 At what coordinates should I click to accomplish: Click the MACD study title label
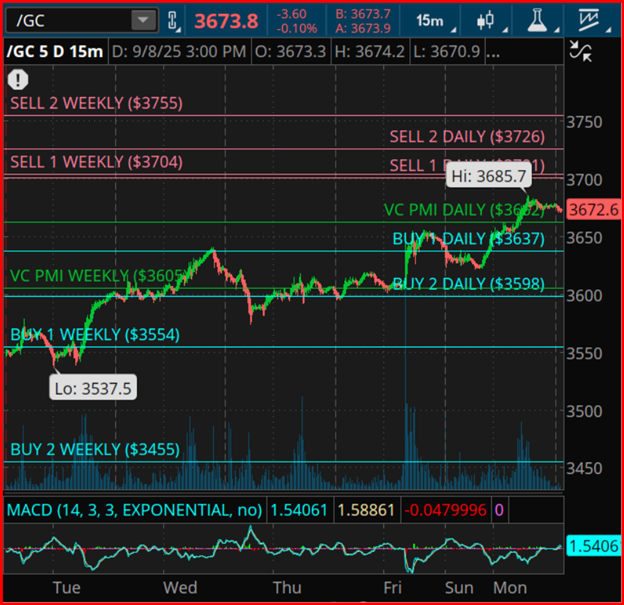[x=135, y=510]
